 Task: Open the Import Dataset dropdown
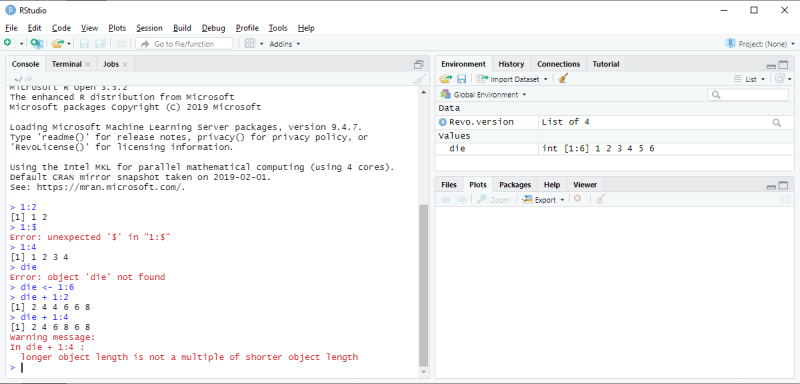point(512,79)
